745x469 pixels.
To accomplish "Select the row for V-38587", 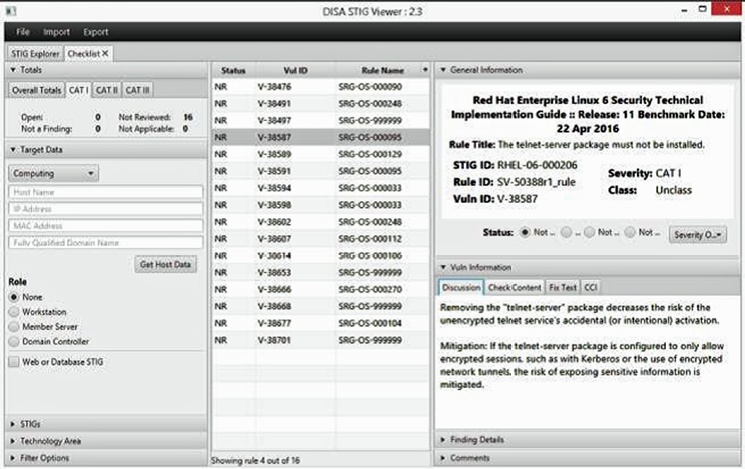I will click(x=321, y=137).
